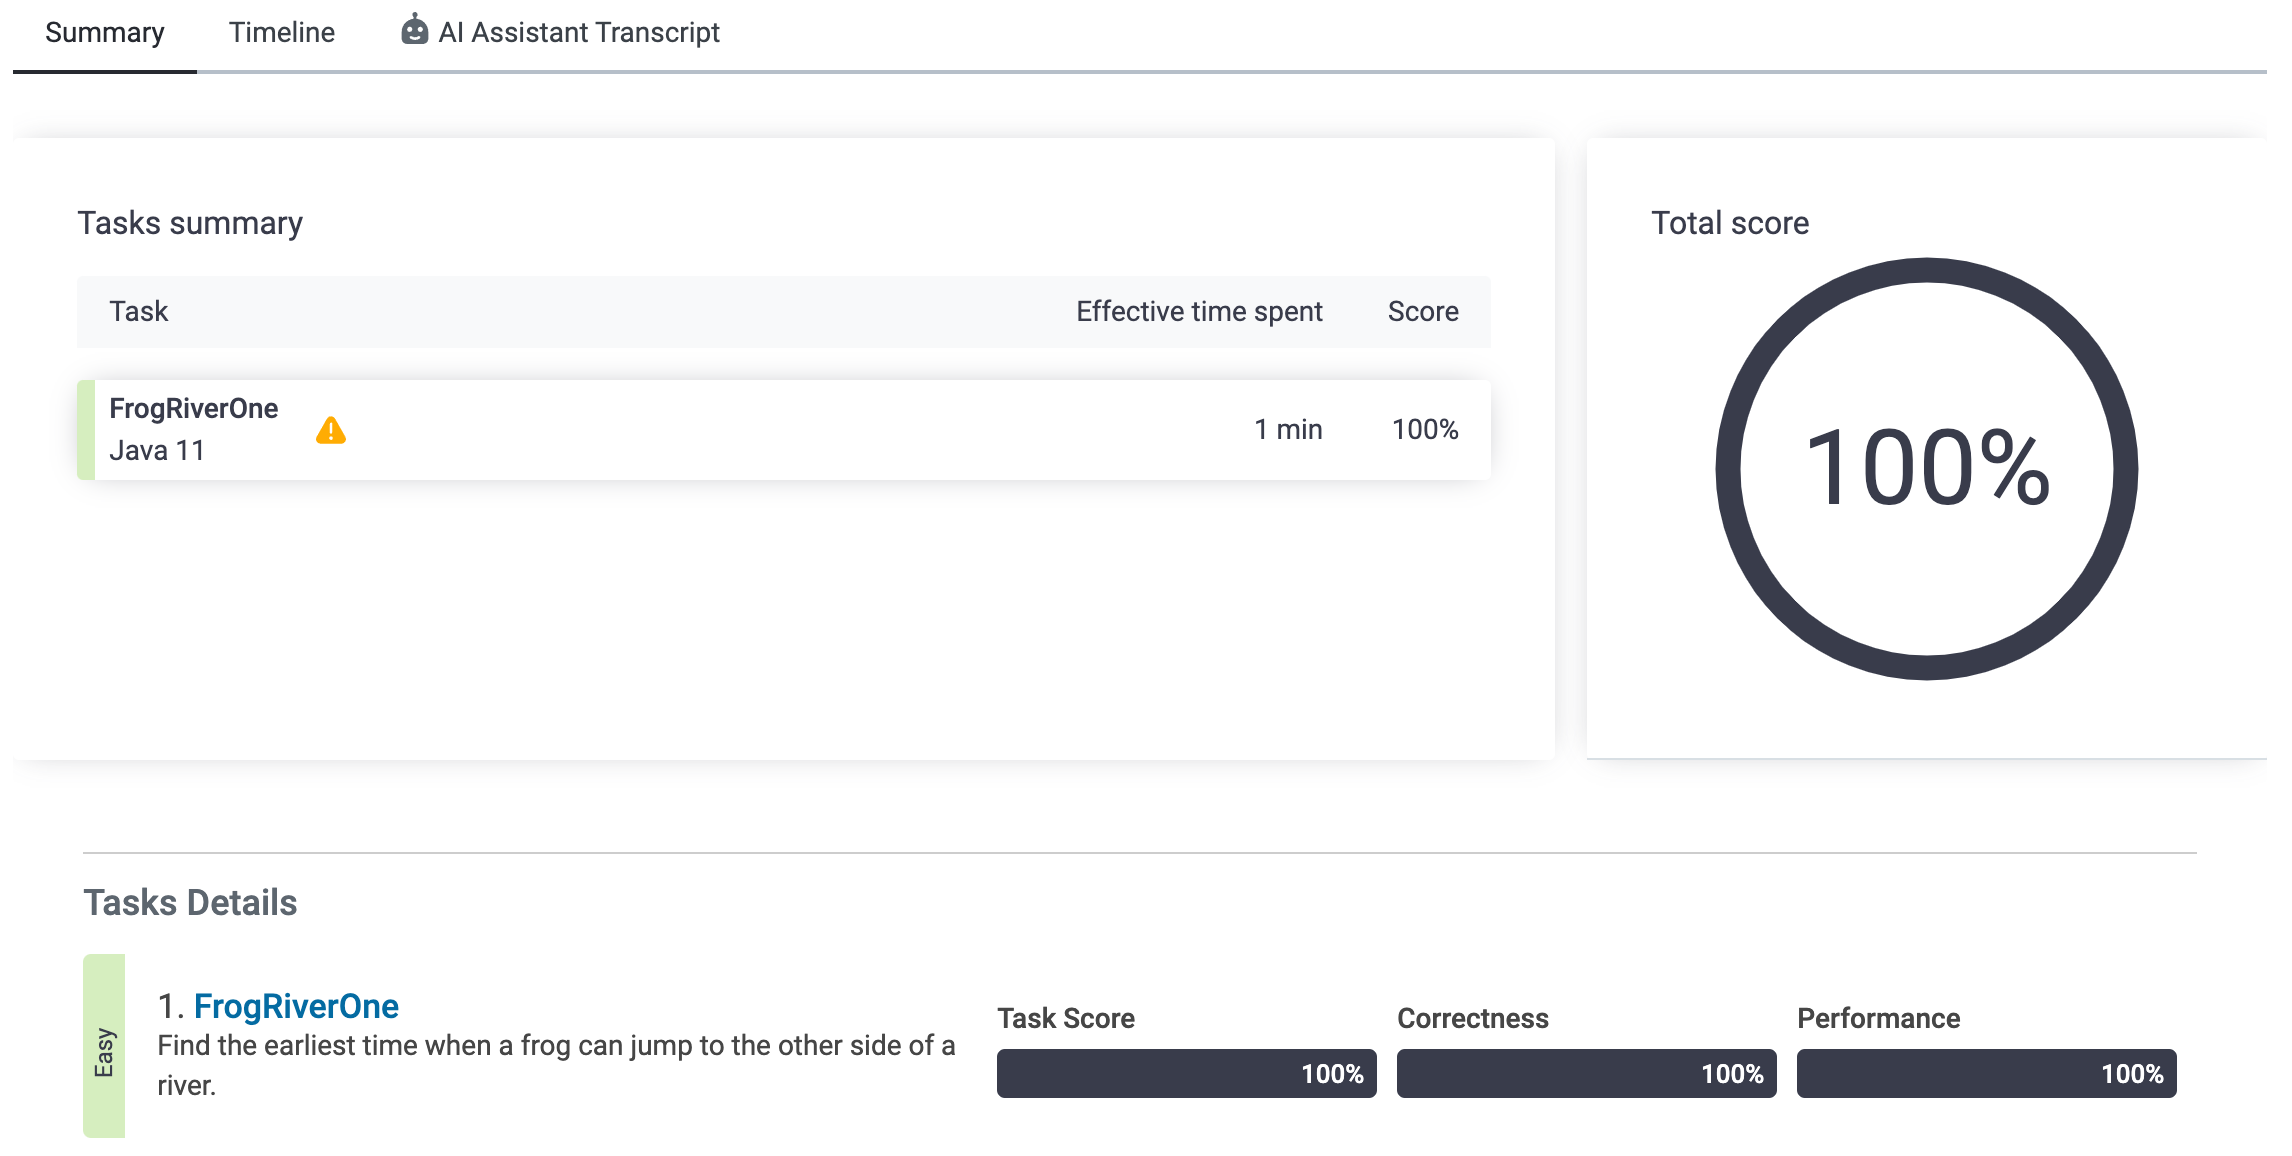
Task: Click the Total score circle gauge
Action: [x=1926, y=469]
